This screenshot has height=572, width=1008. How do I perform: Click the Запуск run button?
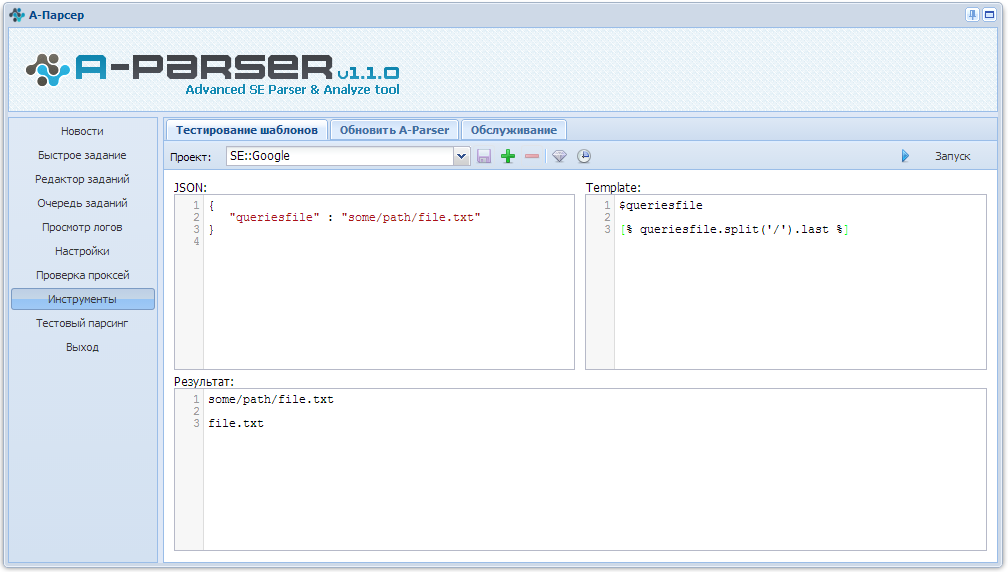point(952,156)
